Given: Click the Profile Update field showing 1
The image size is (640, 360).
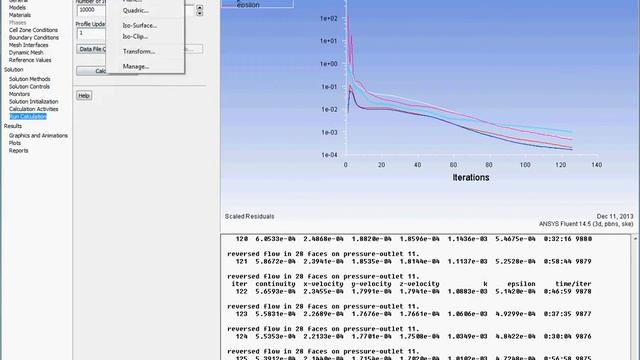Looking at the screenshot, I should click(x=91, y=33).
